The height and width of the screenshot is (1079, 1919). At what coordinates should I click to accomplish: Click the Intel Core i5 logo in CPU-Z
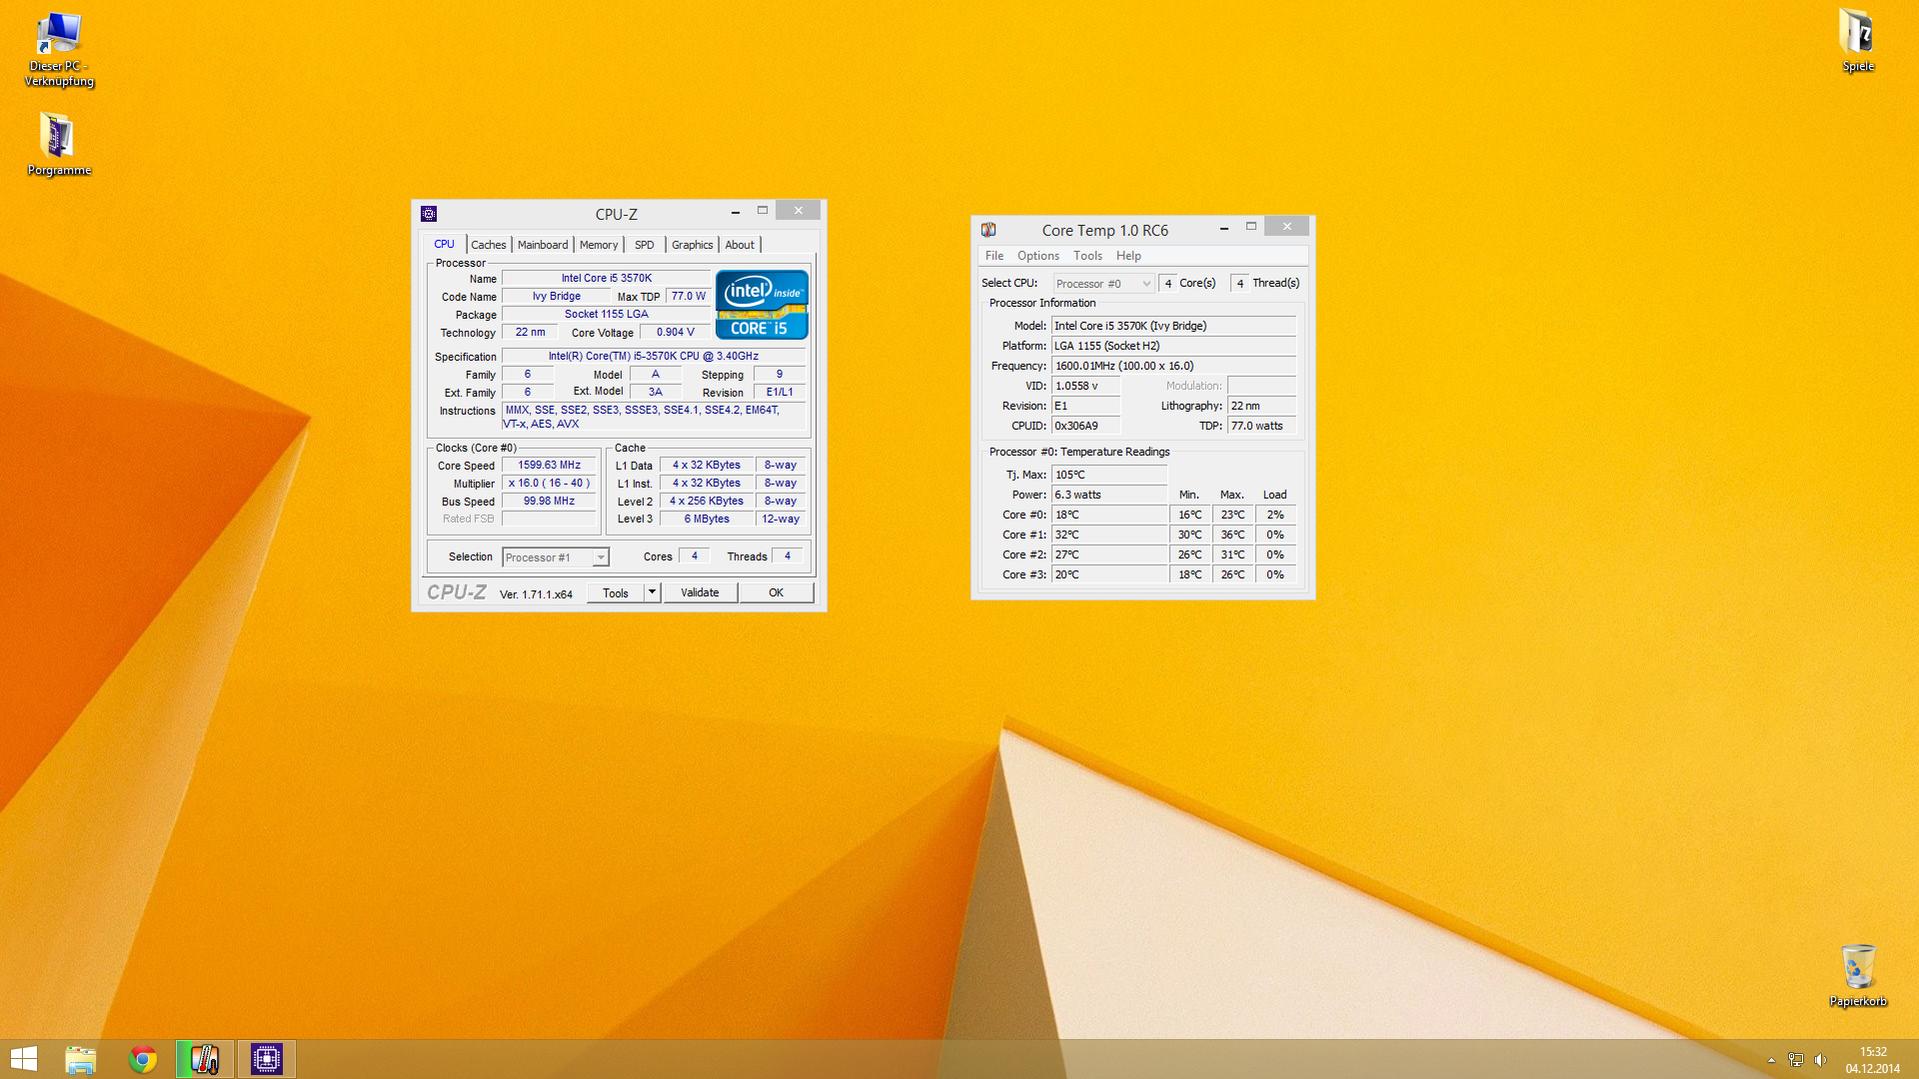[762, 305]
